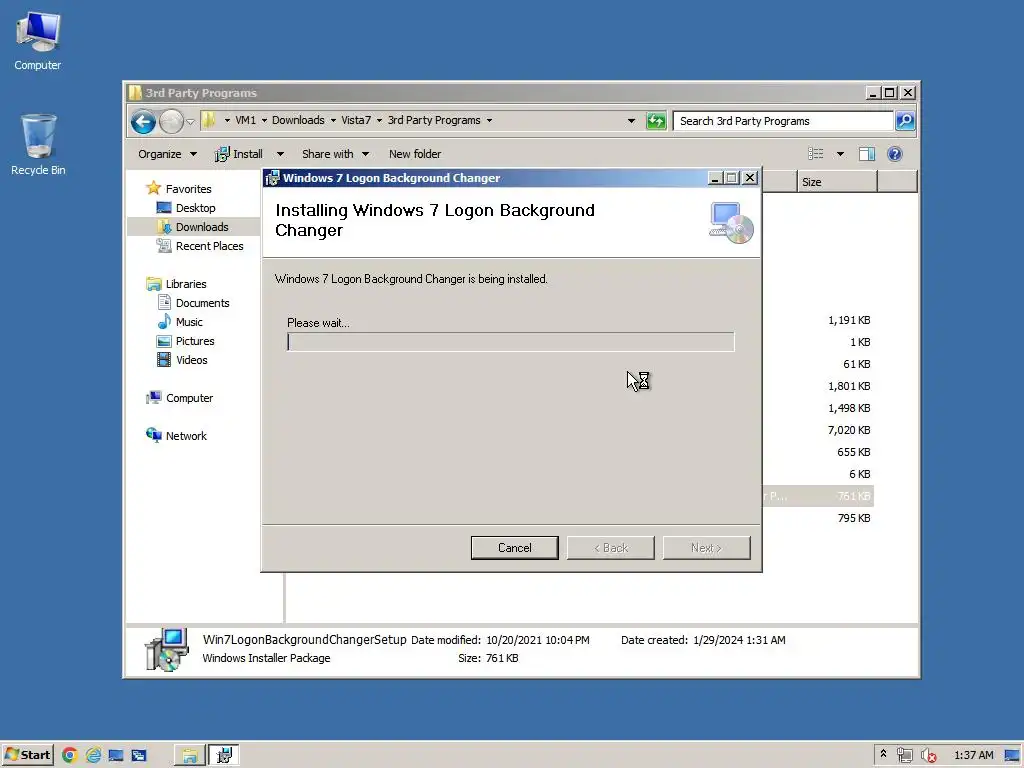Click the installation progress bar
The image size is (1024, 768).
point(511,342)
